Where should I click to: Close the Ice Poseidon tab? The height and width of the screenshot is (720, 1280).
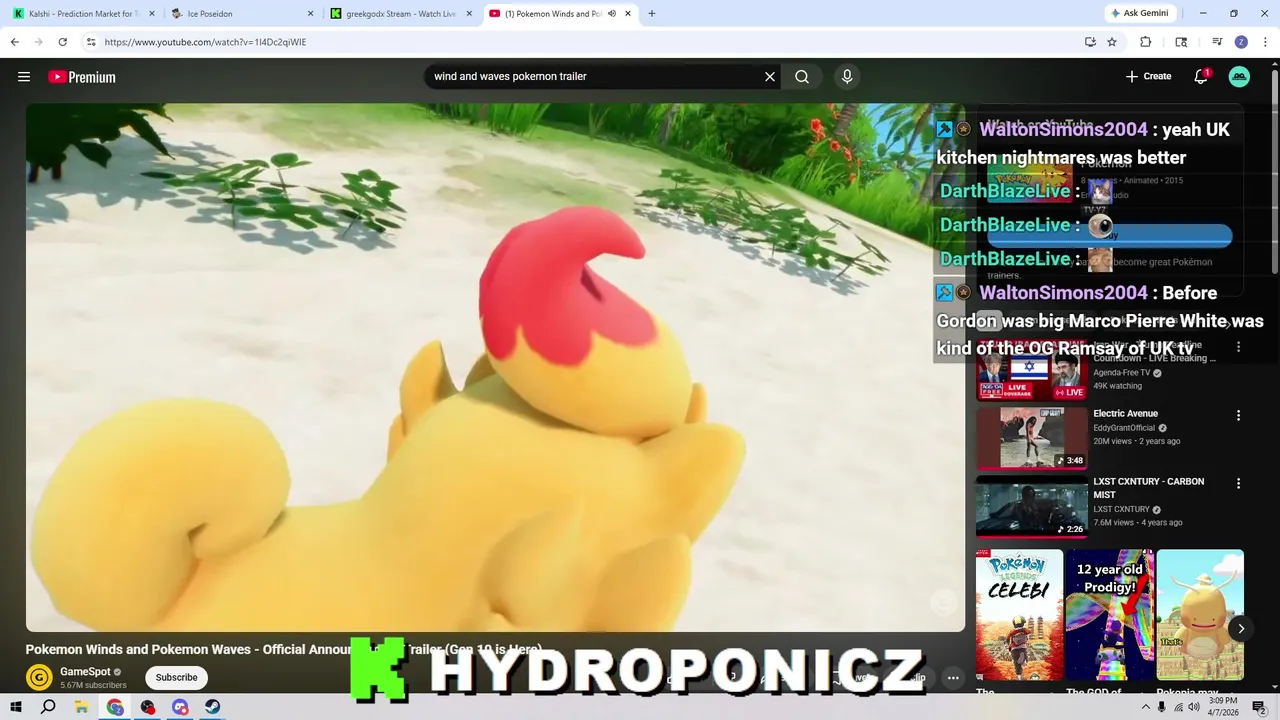click(311, 14)
